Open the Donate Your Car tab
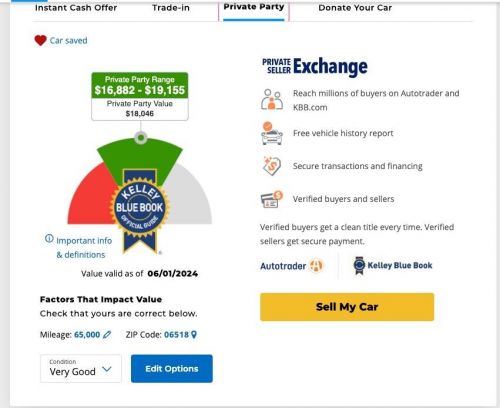This screenshot has height=408, width=500. point(355,8)
